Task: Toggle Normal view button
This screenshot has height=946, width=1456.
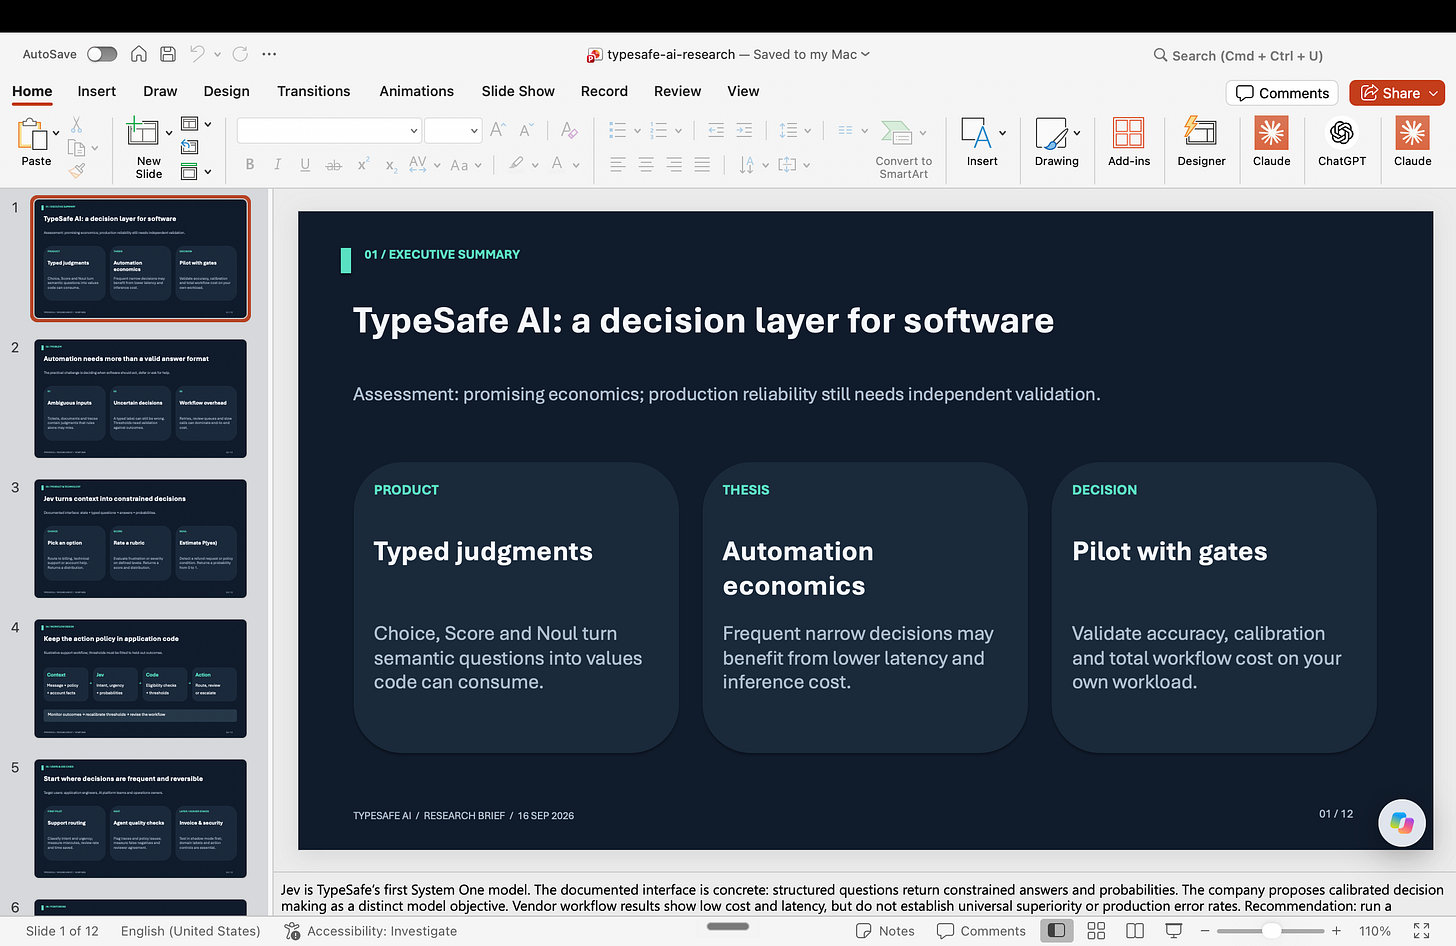Action: pos(1056,931)
